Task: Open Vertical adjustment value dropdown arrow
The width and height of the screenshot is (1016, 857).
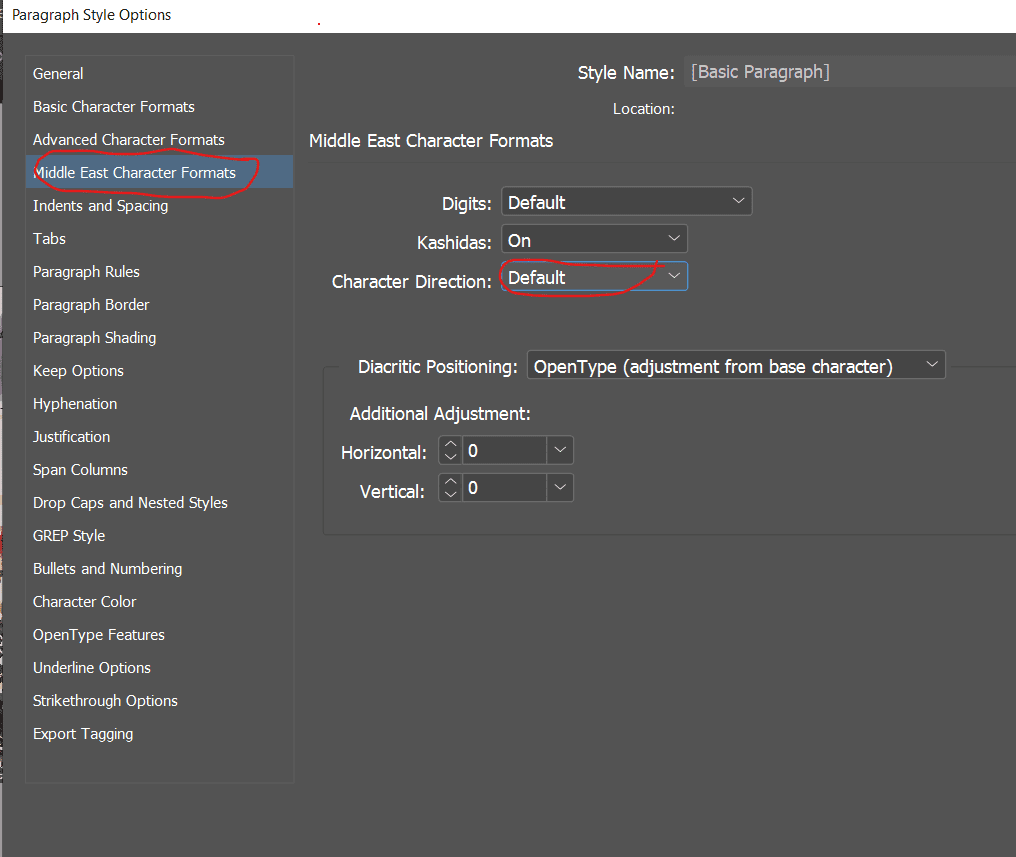Action: tap(560, 488)
